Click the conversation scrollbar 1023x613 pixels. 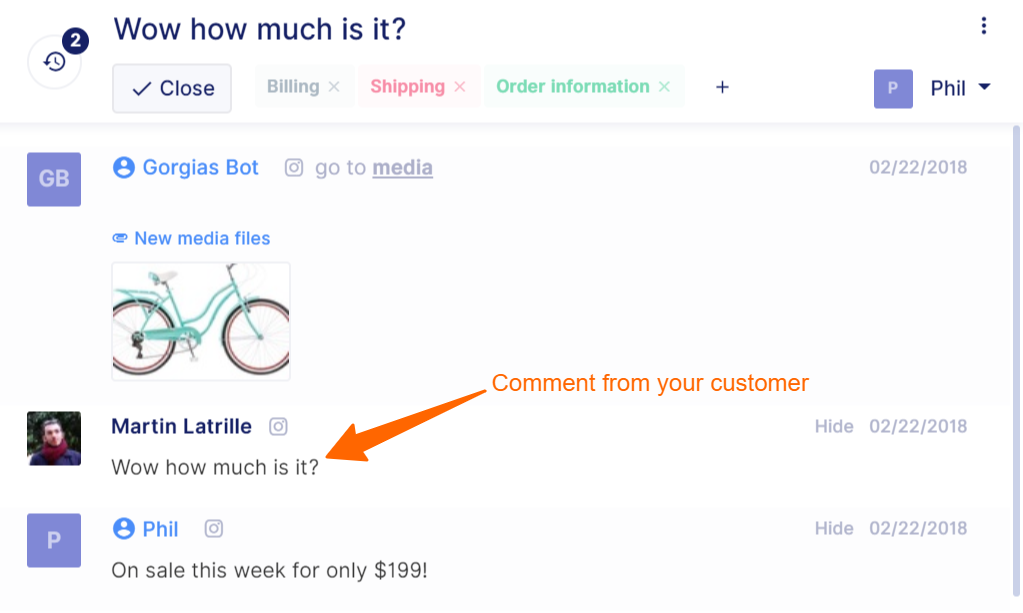[1015, 361]
